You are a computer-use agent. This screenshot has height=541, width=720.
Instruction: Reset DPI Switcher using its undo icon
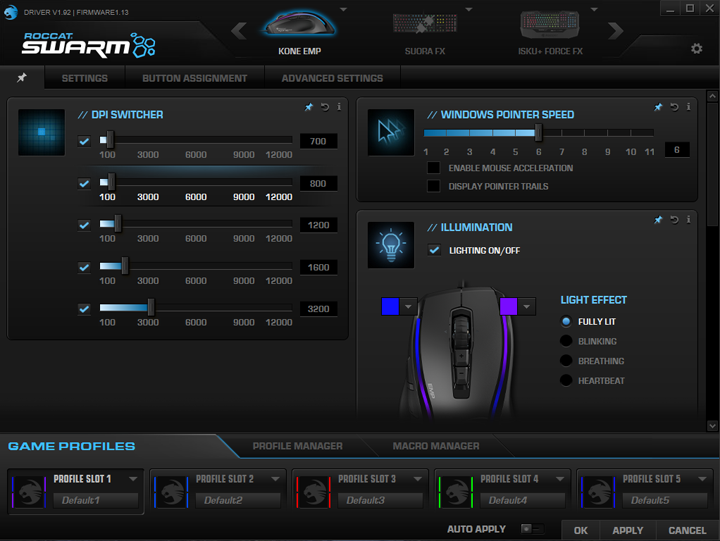(x=325, y=106)
